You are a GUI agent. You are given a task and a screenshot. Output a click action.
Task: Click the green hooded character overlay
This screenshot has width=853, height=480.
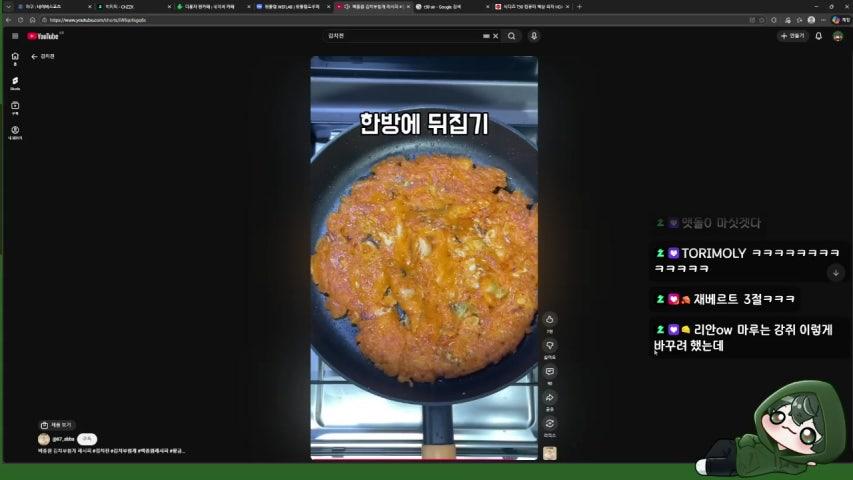[x=772, y=430]
